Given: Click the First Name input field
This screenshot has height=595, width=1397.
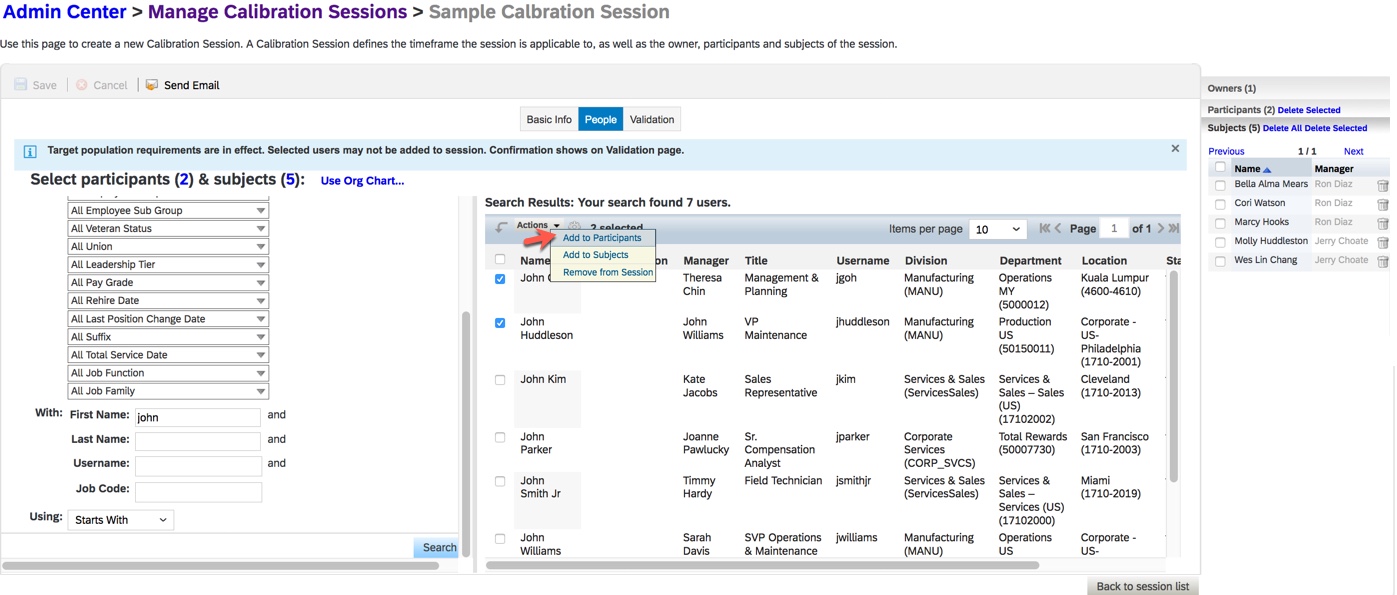Looking at the screenshot, I should click(197, 416).
